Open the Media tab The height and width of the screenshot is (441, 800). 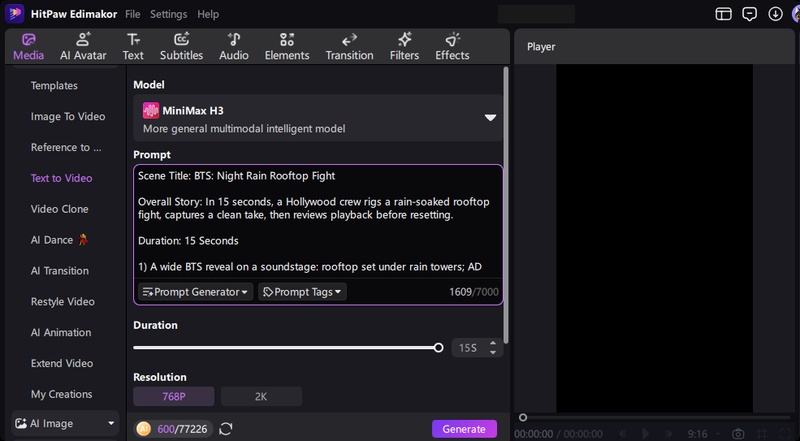29,47
